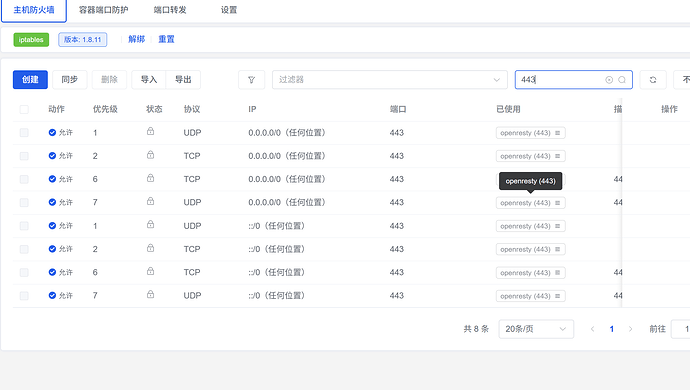
Task: Expand openresty (443) tag in UDP ::/0 priority 1 row
Action: [530, 226]
